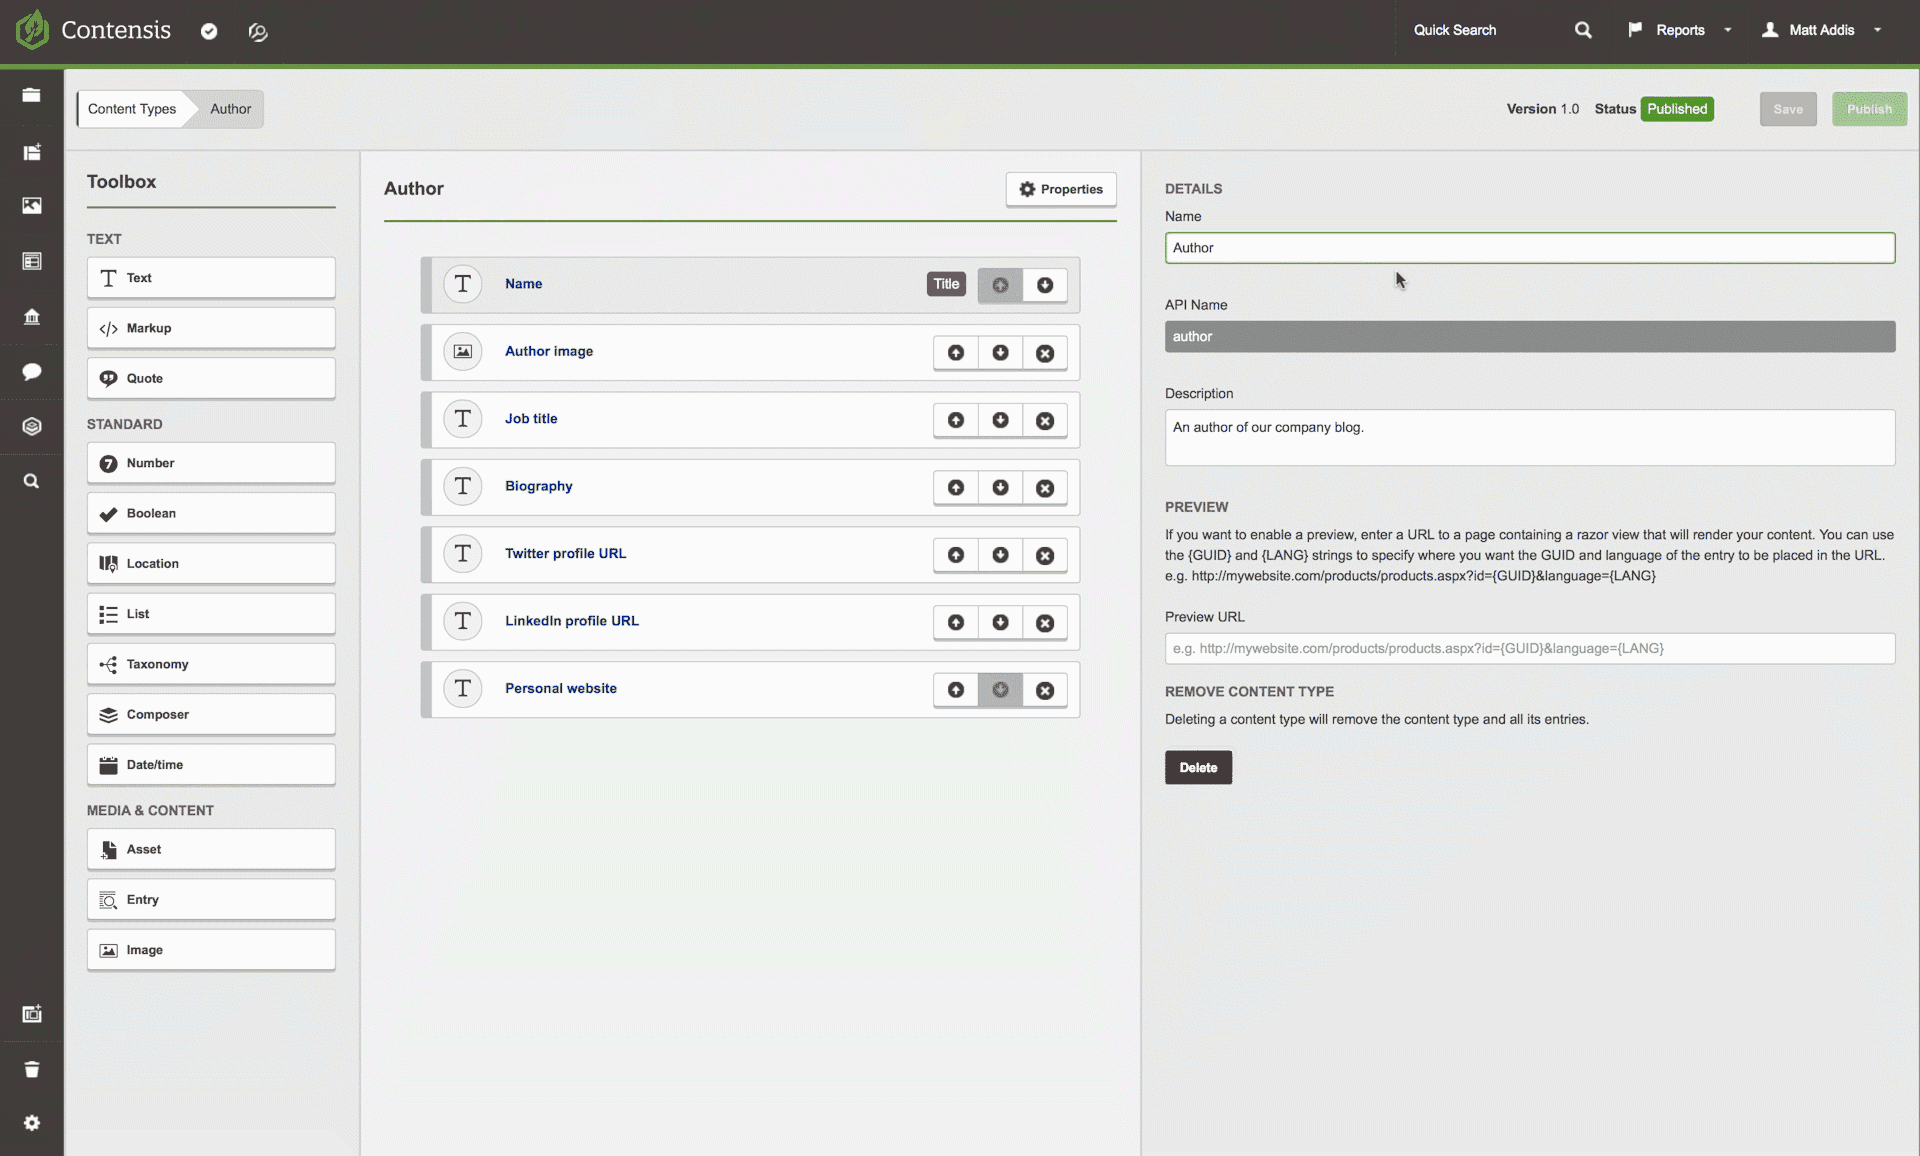Add a Markup field from Toolbox
Screen dimensions: 1920x1156
coord(211,328)
